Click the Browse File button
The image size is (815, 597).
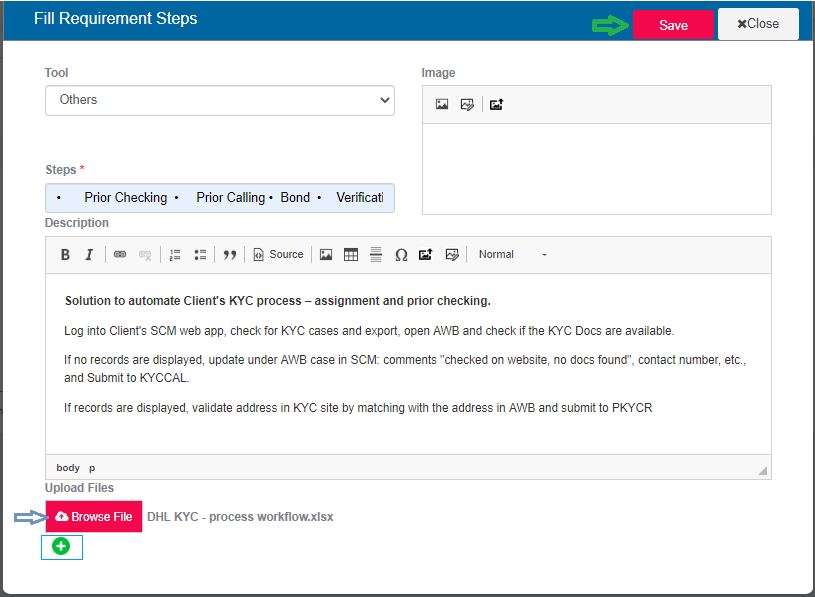94,517
